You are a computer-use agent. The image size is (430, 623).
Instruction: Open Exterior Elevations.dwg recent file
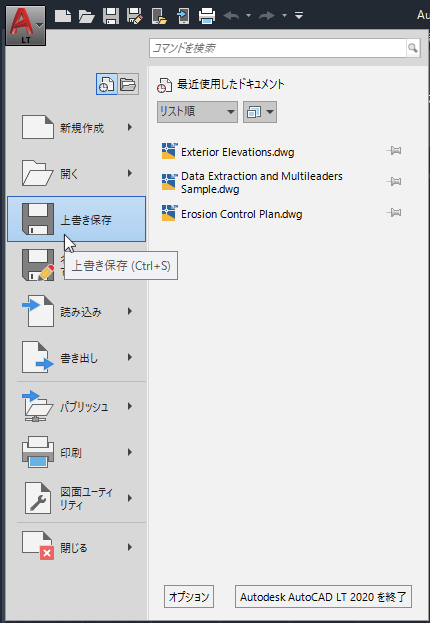(x=238, y=152)
